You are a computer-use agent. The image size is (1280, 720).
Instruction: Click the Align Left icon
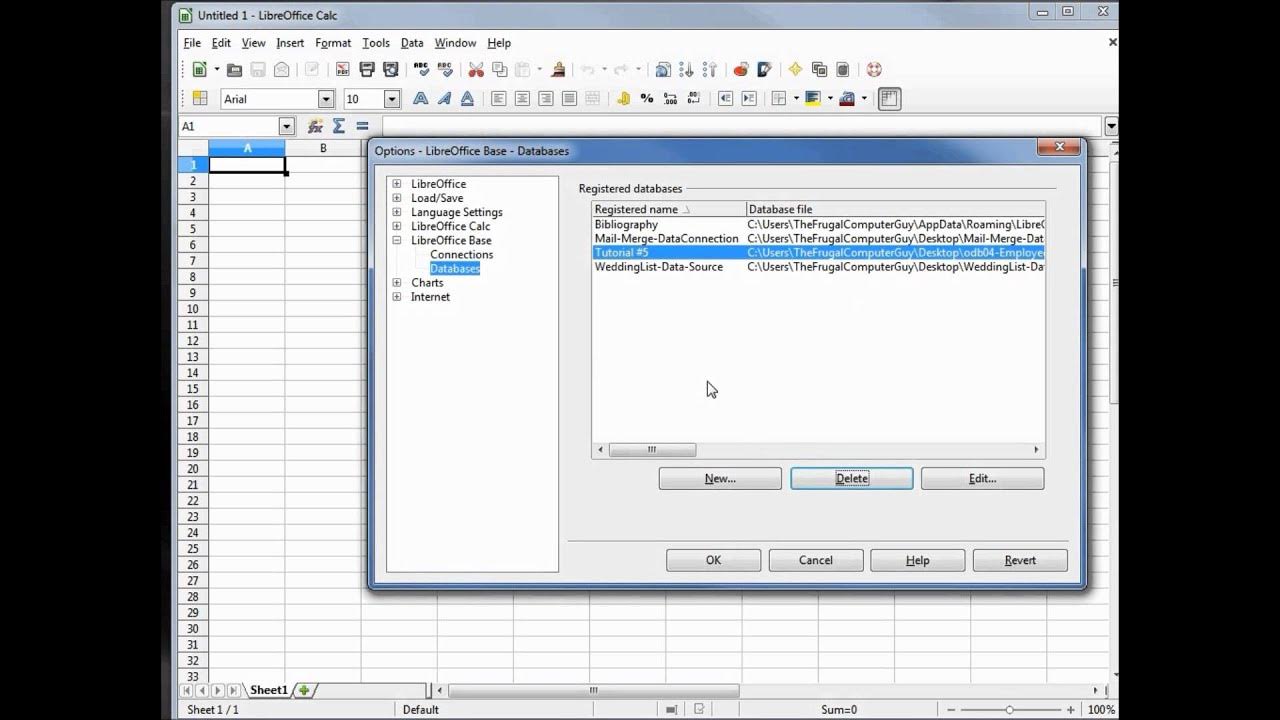click(498, 99)
